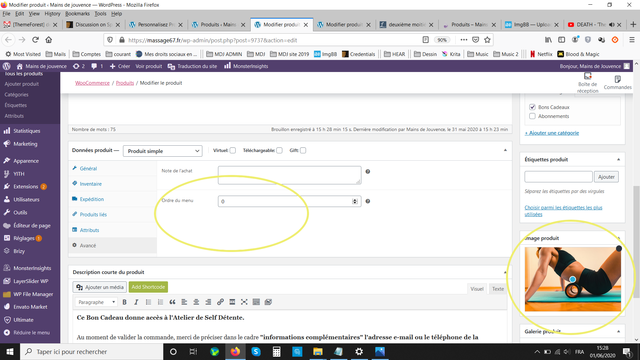The height and width of the screenshot is (360, 640).
Task: Open Firefox hamburger menu
Action: (631, 40)
